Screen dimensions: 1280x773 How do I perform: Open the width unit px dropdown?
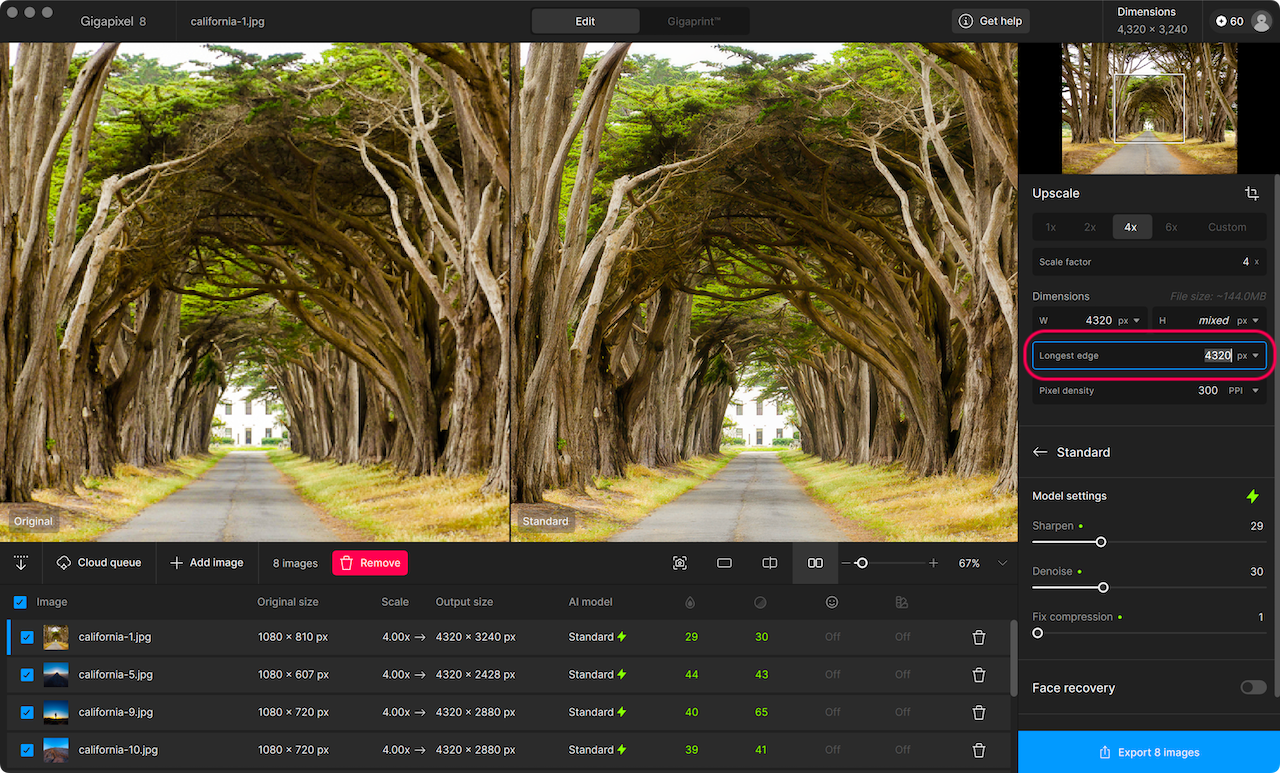tap(1129, 321)
